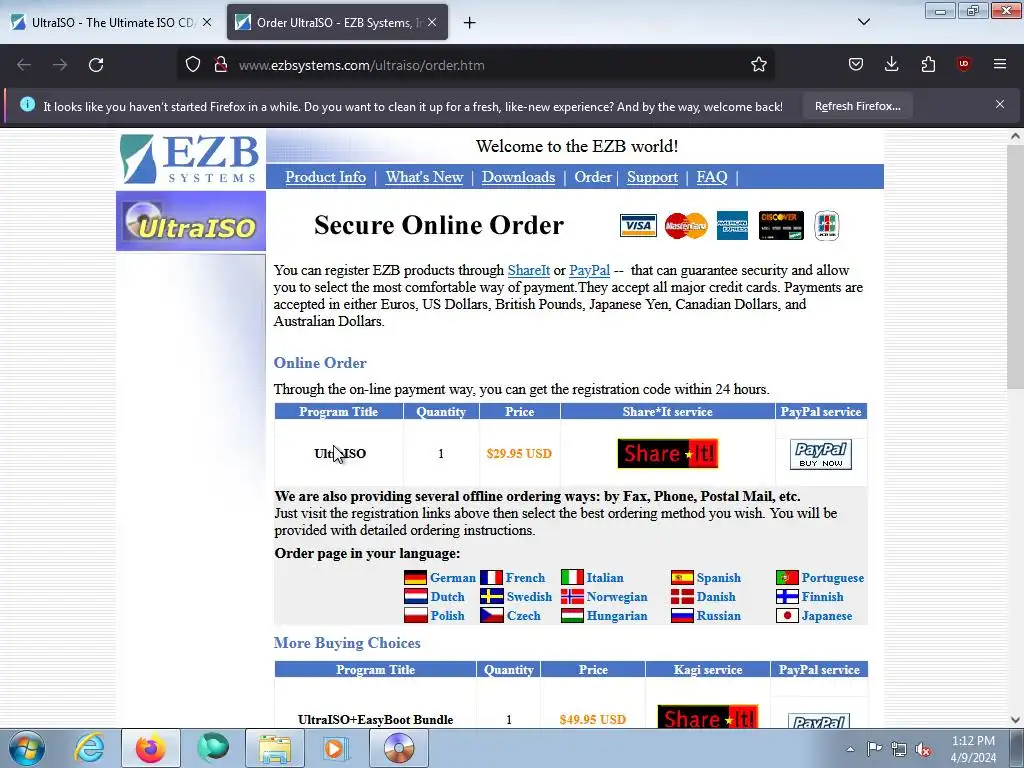1024x768 pixels.
Task: Open the tracking protection shield icon
Action: [193, 65]
